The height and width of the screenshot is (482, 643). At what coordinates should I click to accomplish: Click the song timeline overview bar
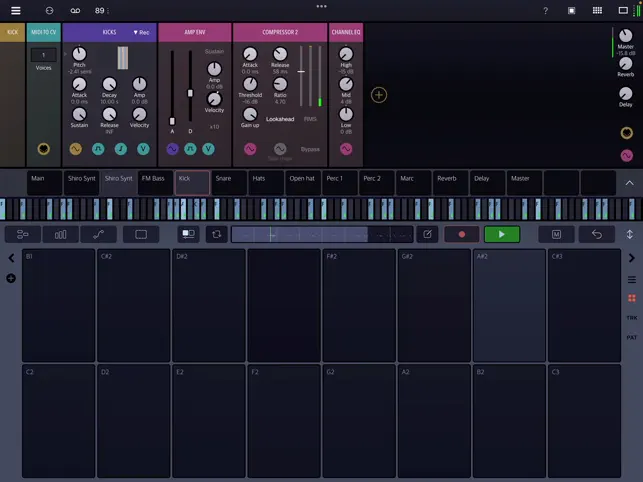pyautogui.click(x=322, y=234)
